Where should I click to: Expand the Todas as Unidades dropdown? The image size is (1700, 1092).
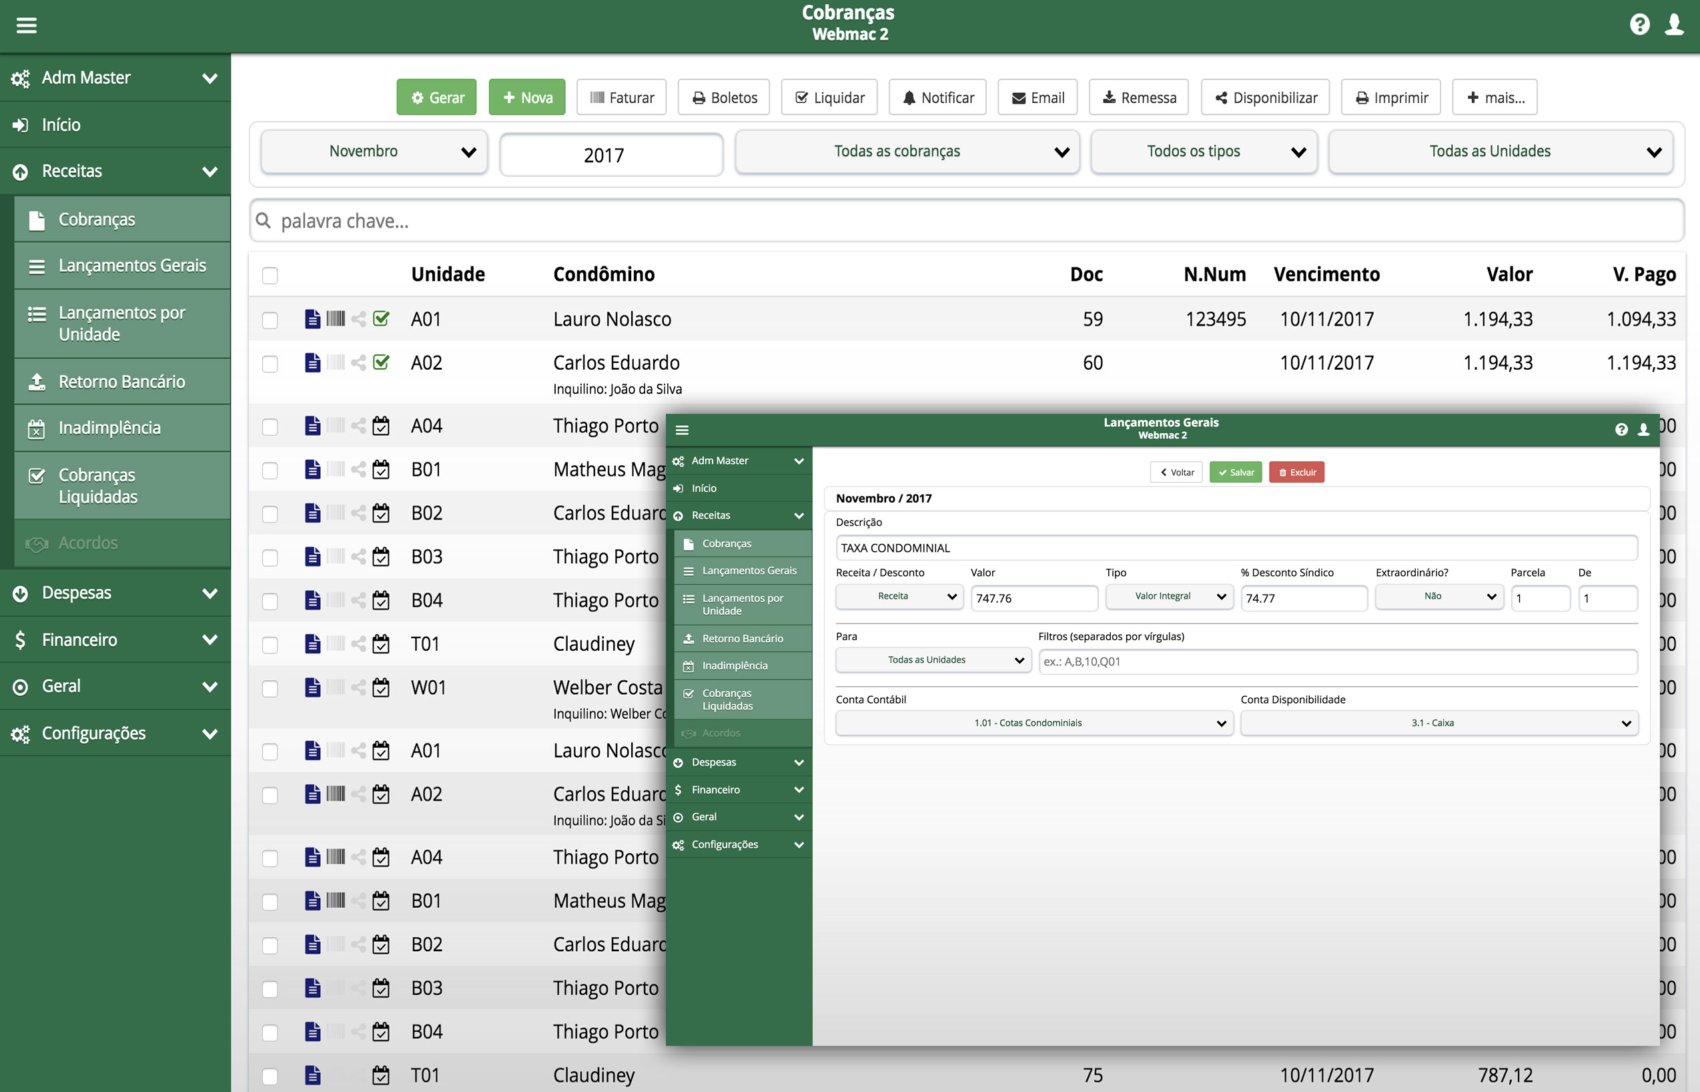(1500, 152)
